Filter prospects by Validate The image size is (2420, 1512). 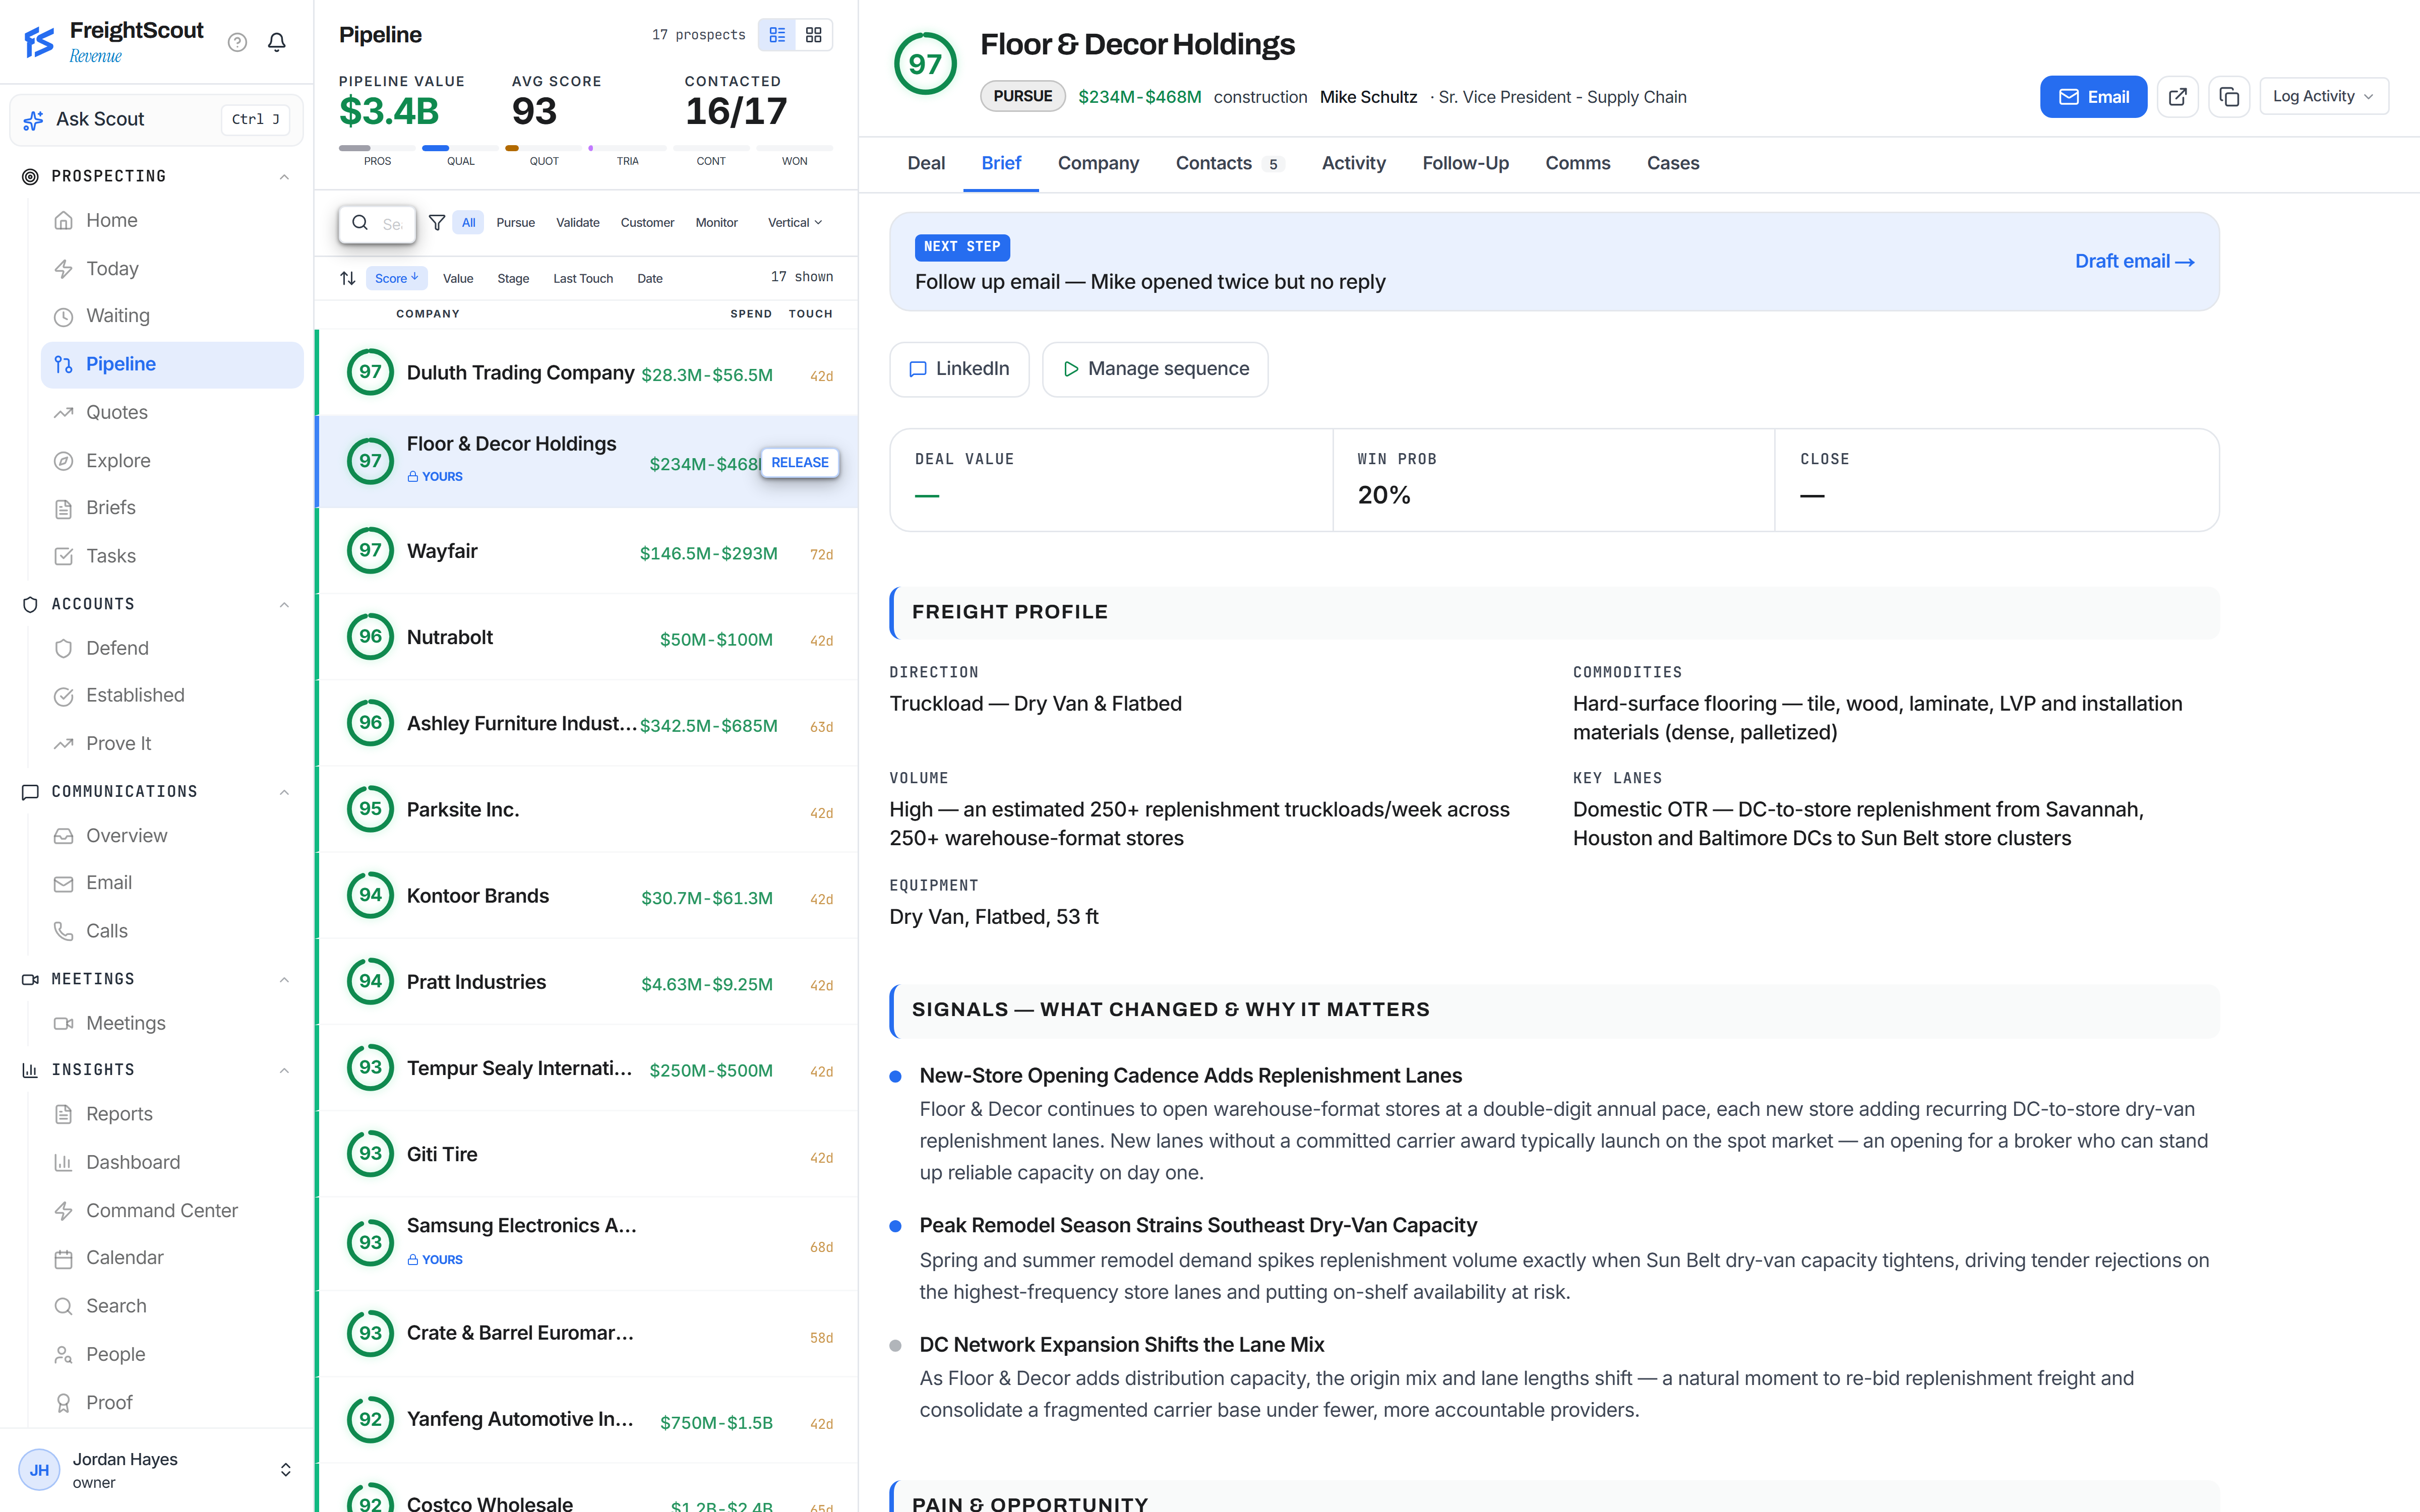point(578,223)
